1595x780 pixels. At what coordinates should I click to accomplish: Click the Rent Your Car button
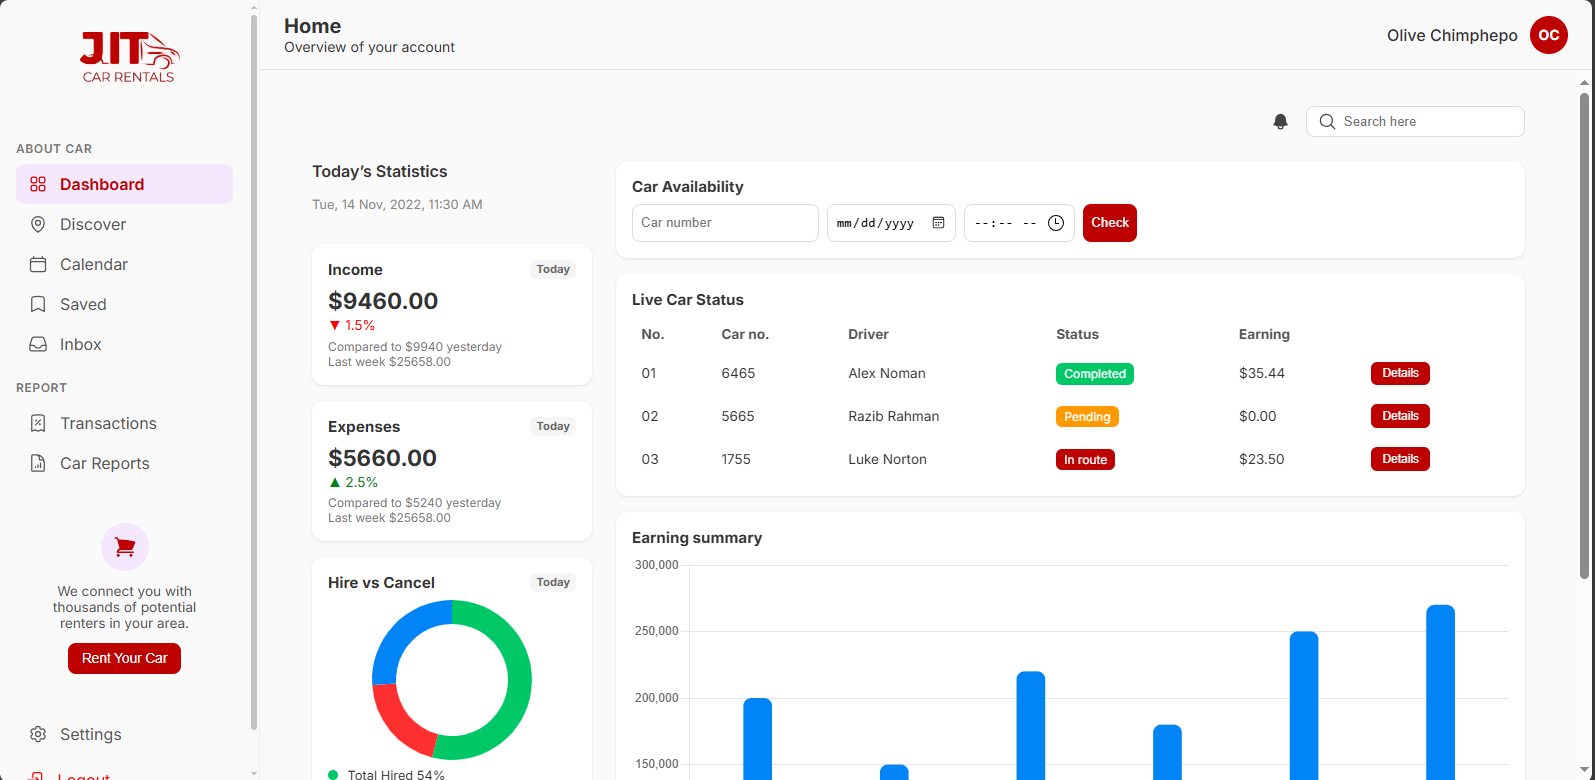(x=125, y=658)
